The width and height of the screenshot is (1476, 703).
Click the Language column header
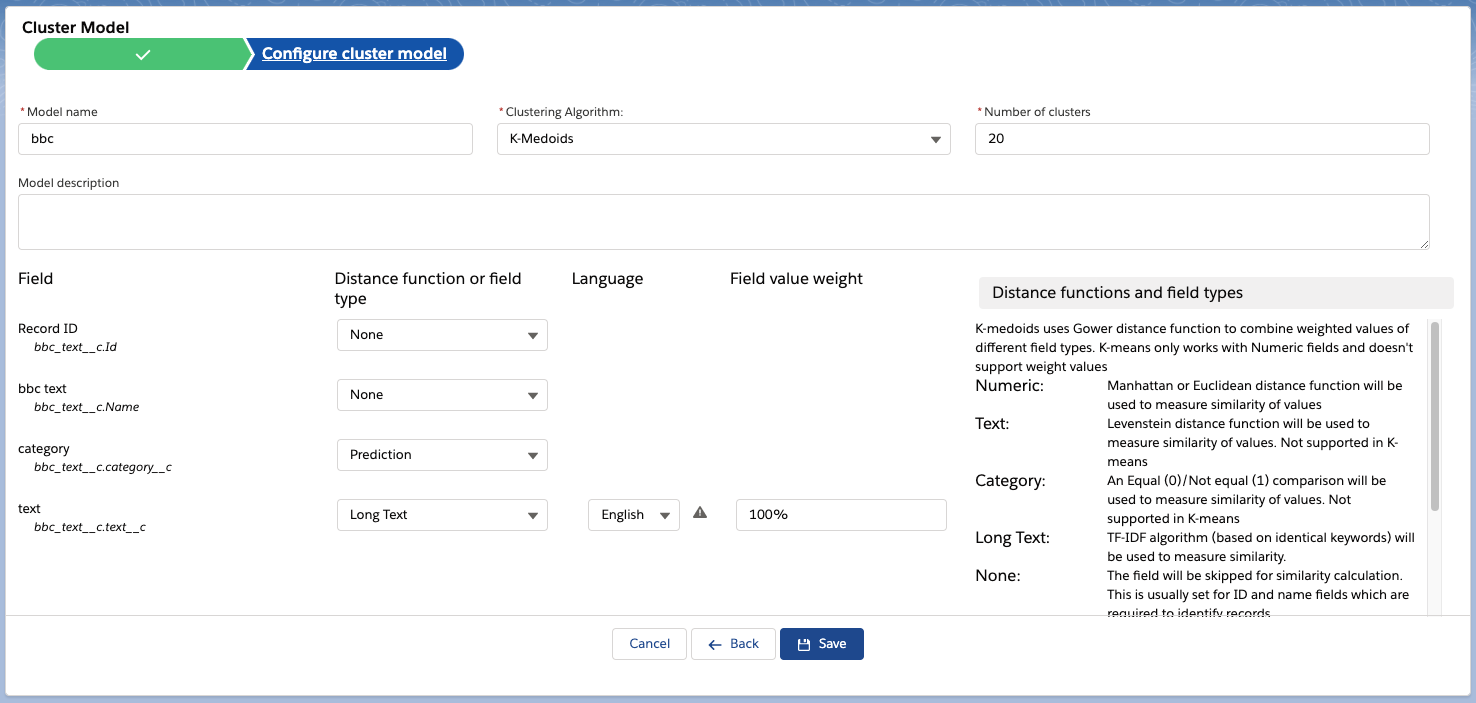(607, 279)
